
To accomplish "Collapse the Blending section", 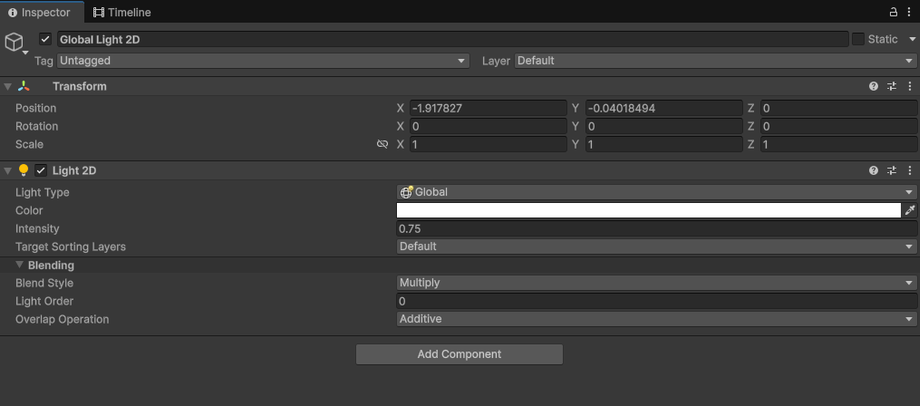I will [x=20, y=265].
